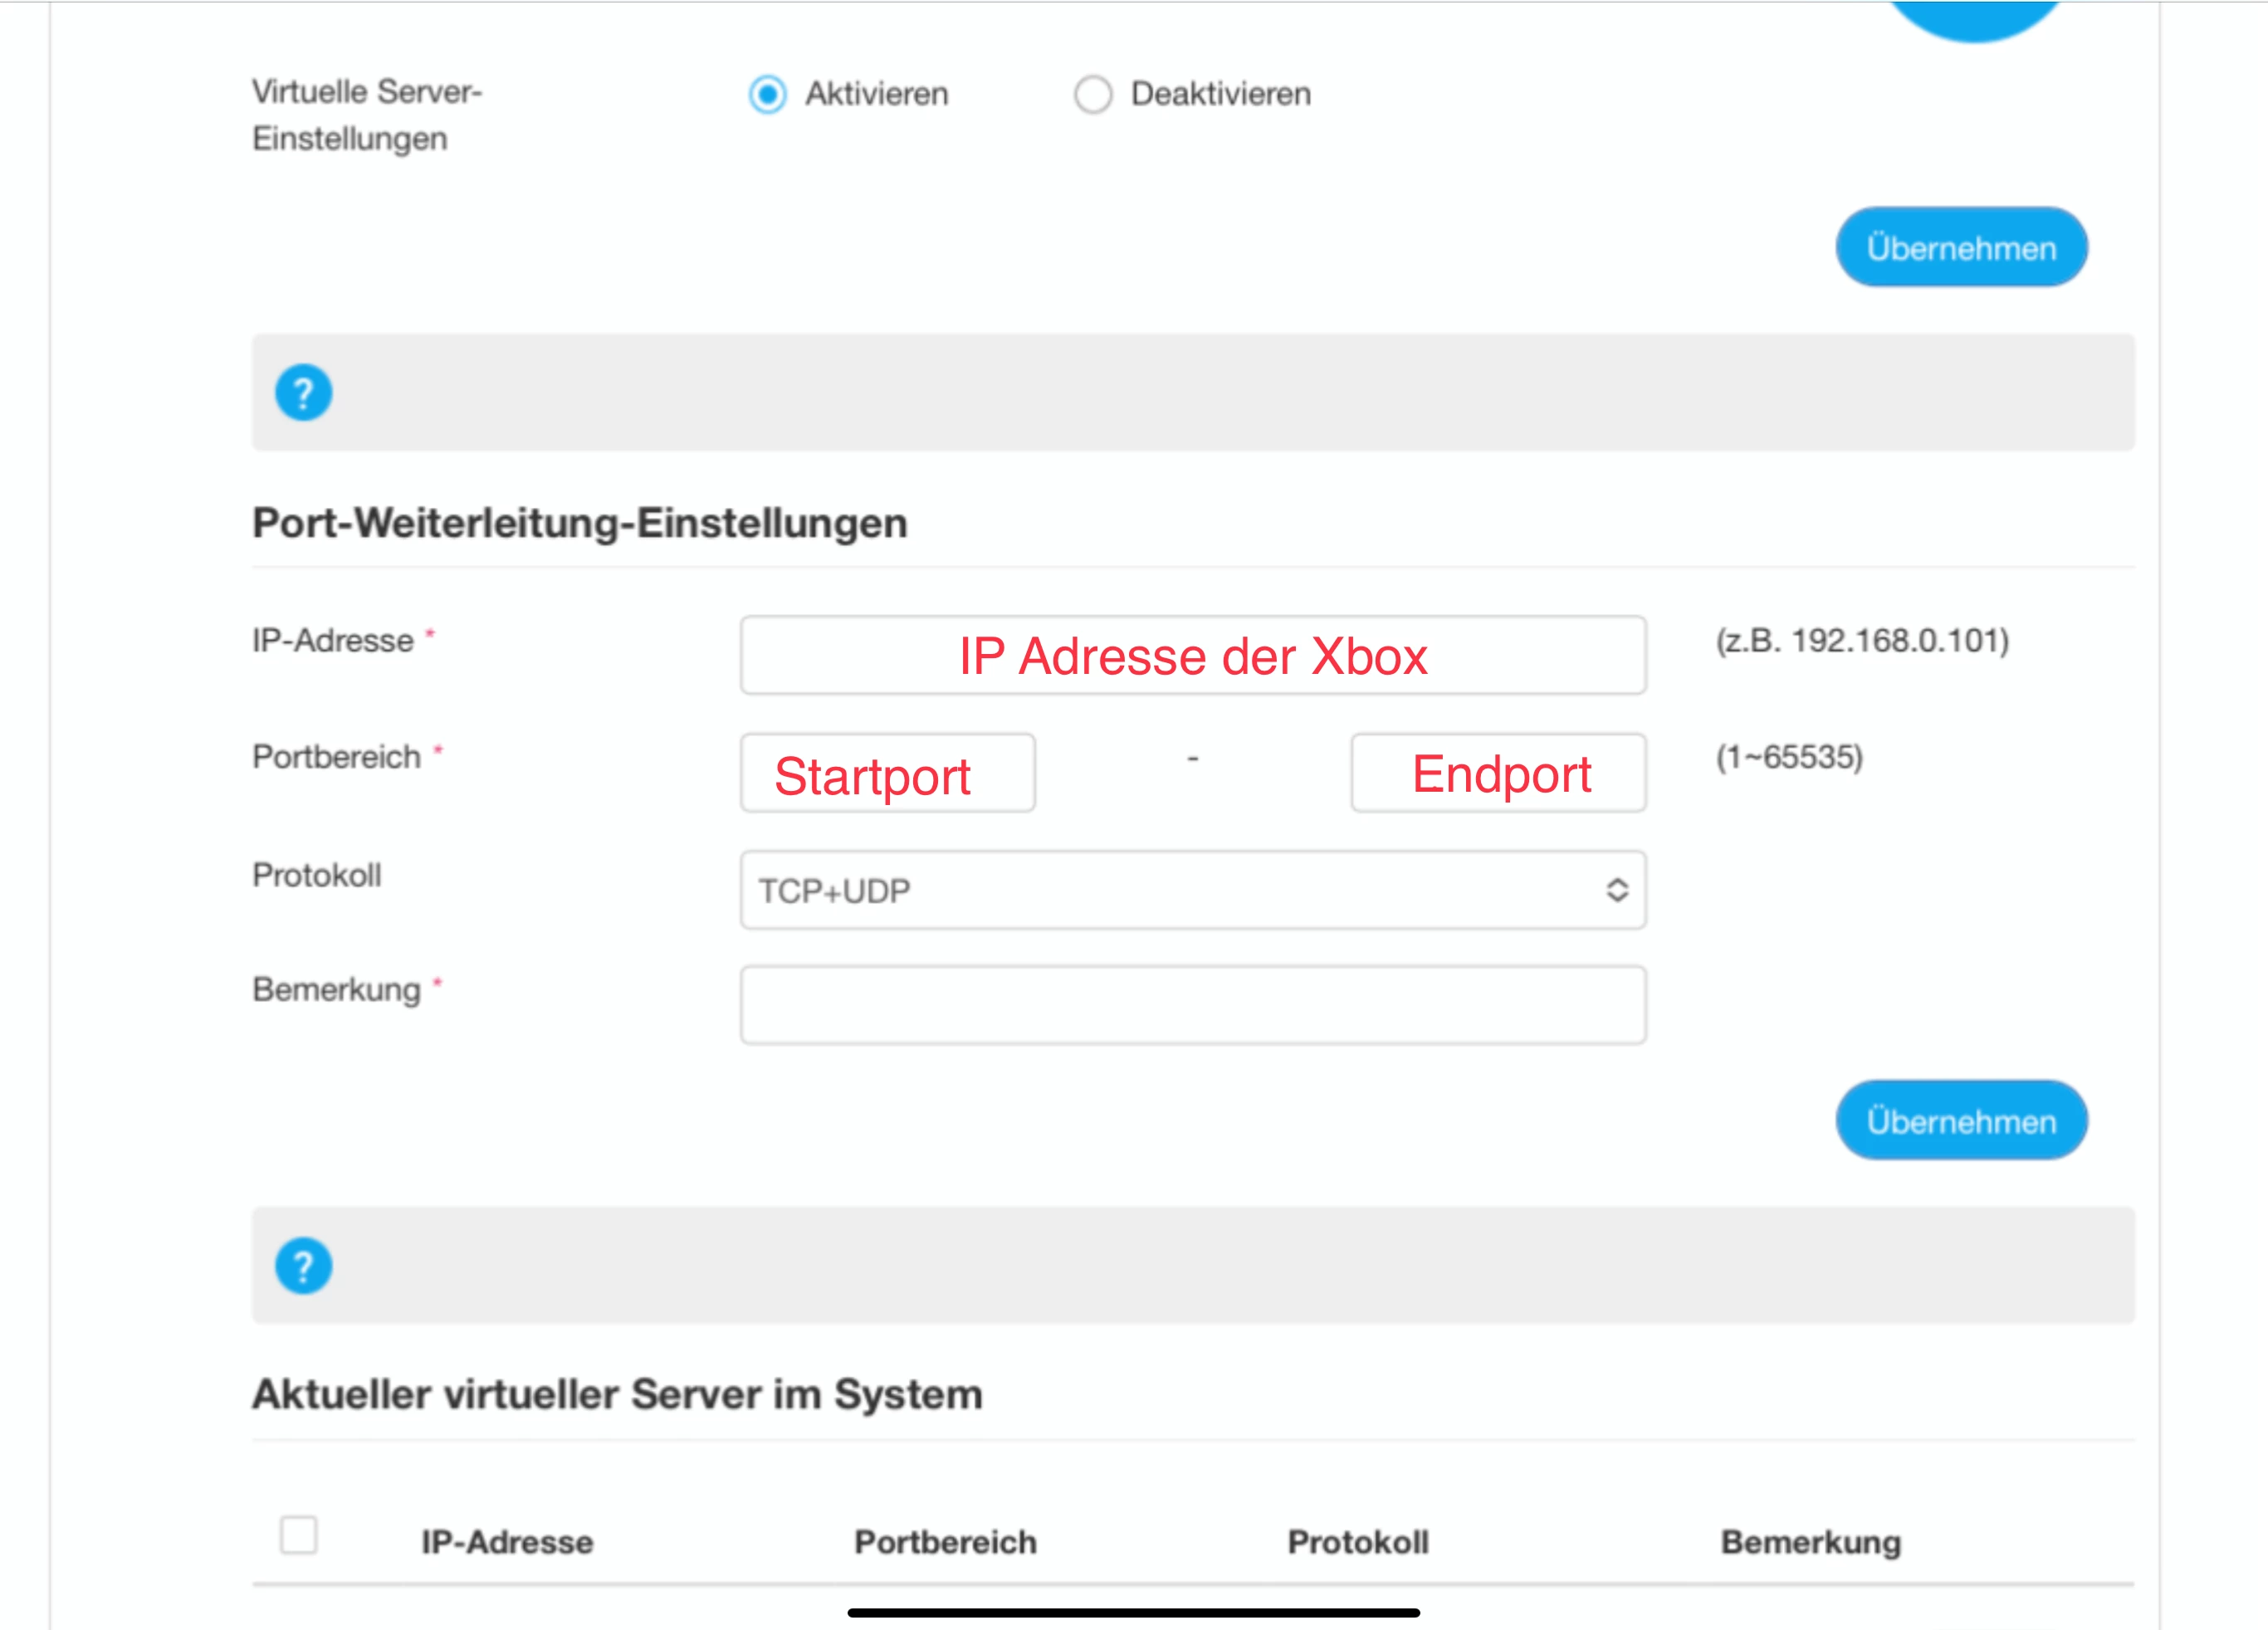The width and height of the screenshot is (2268, 1630).
Task: Click the Bemerkung column header
Action: tap(1810, 1542)
